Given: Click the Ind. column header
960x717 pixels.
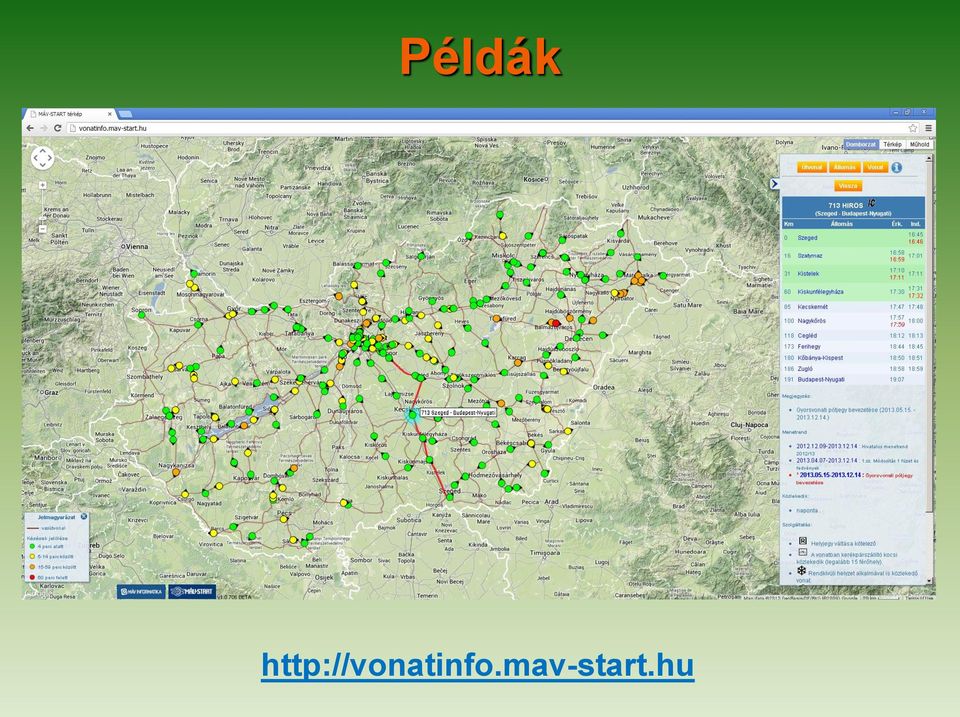Looking at the screenshot, I should pyautogui.click(x=915, y=224).
